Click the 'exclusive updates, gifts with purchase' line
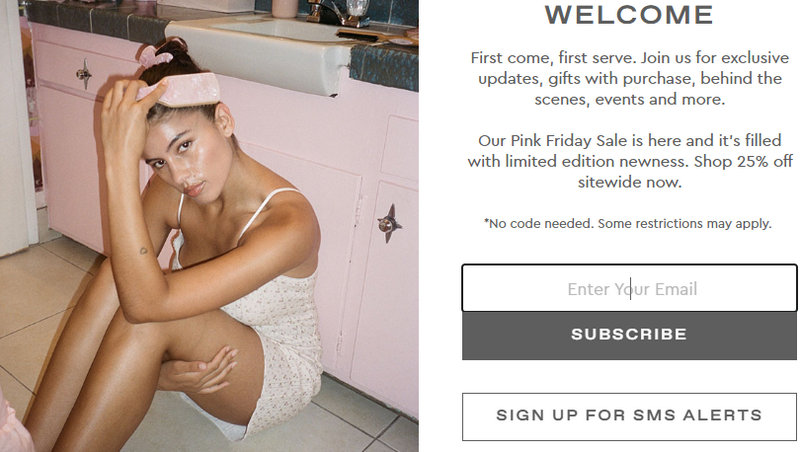The image size is (800, 452). pyautogui.click(x=630, y=78)
